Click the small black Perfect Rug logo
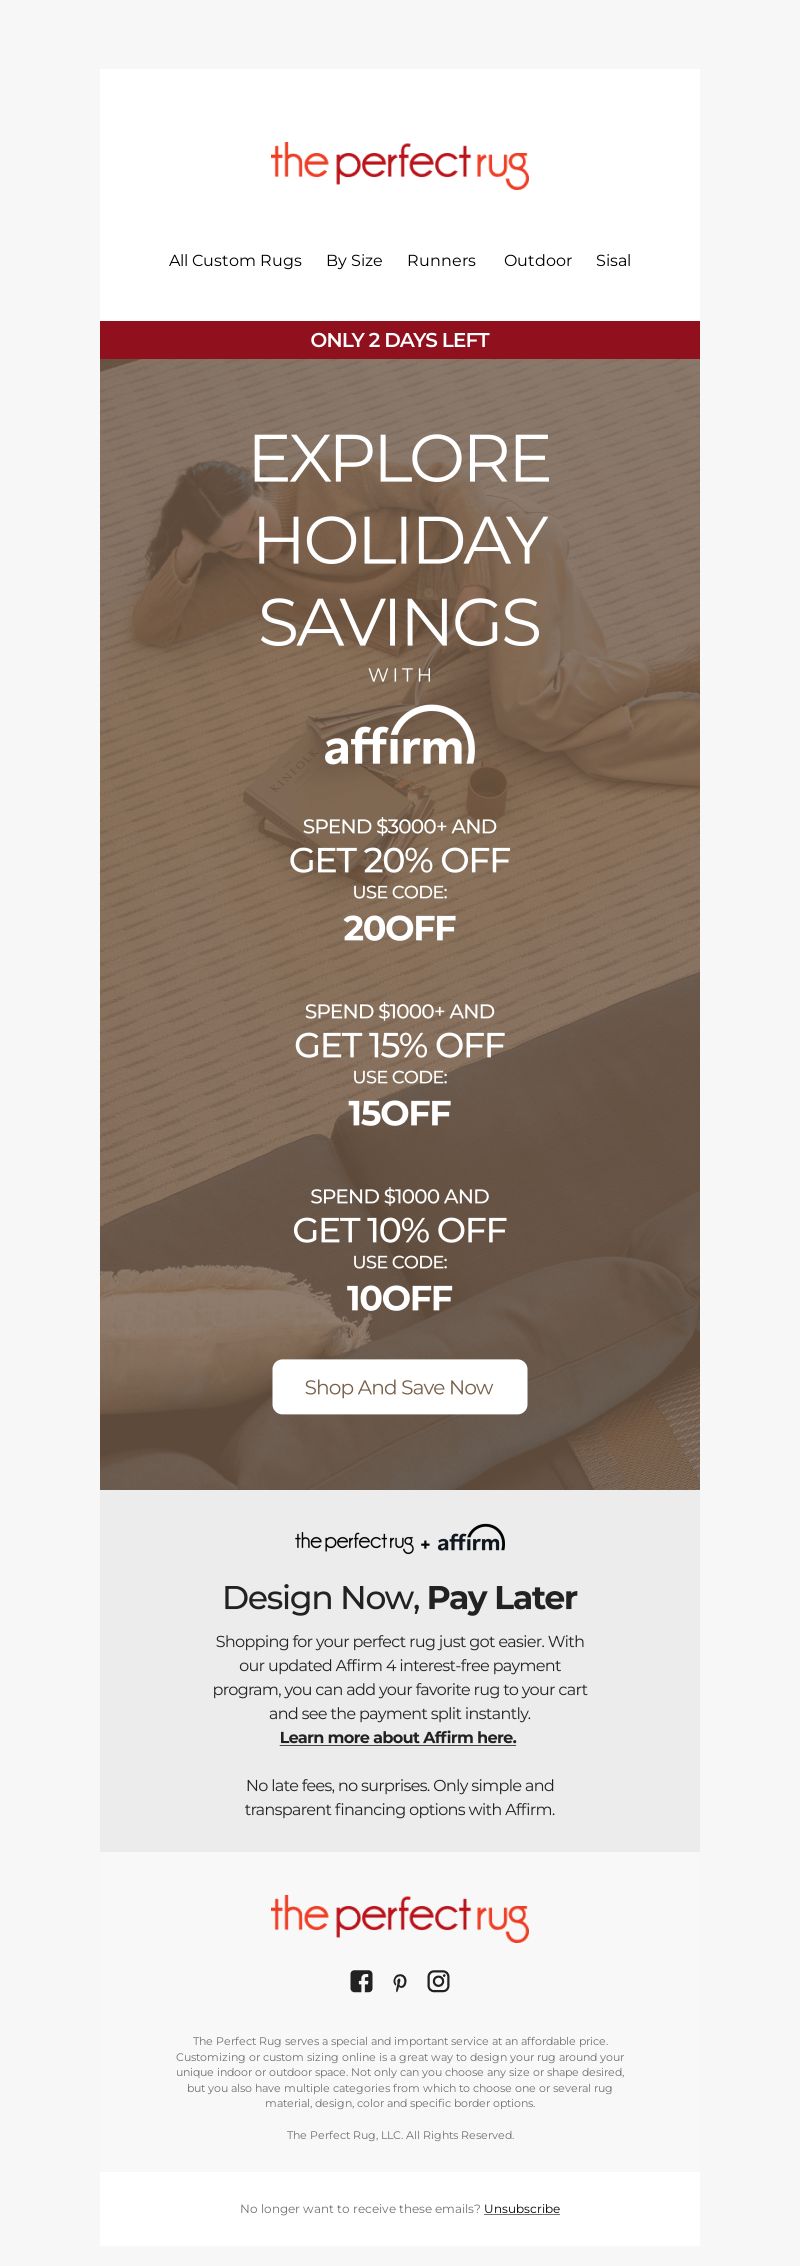This screenshot has height=2266, width=800. [x=354, y=1542]
